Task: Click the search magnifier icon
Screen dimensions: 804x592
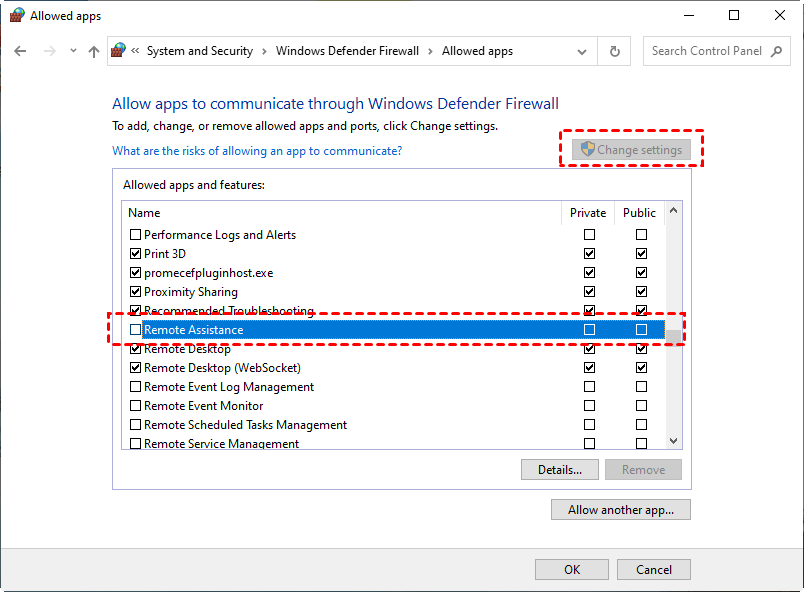Action: pyautogui.click(x=776, y=51)
